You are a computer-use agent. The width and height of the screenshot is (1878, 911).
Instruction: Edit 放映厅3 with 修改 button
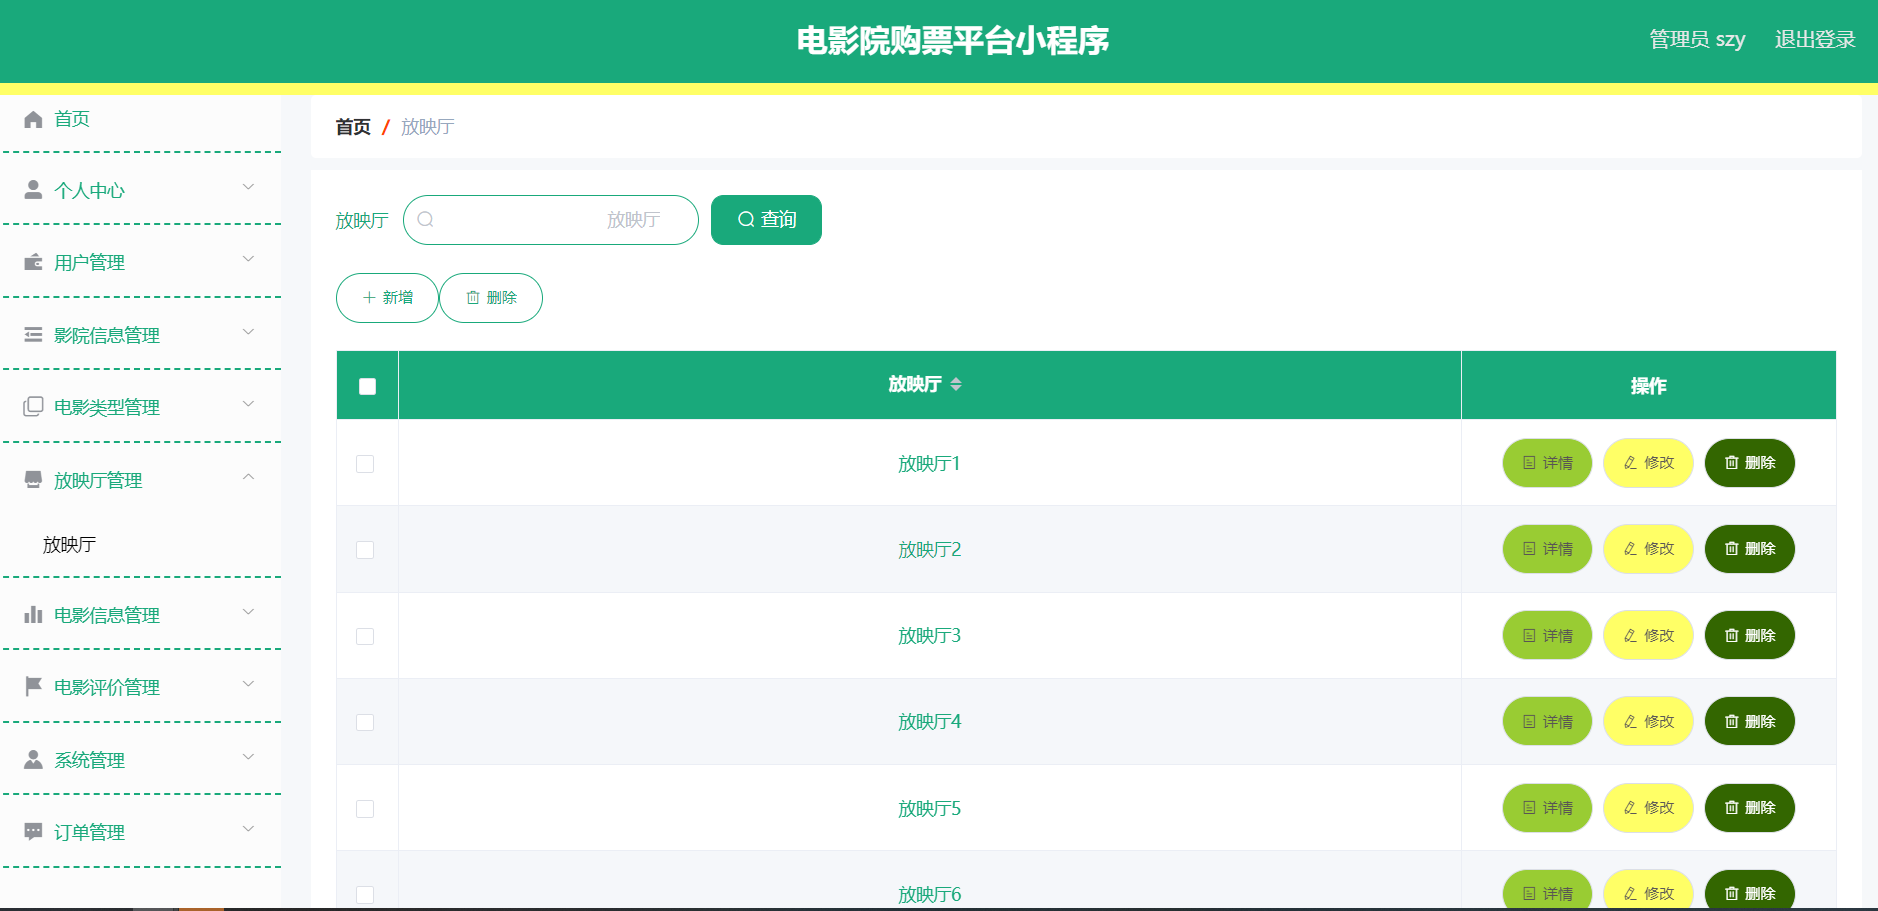pos(1648,635)
